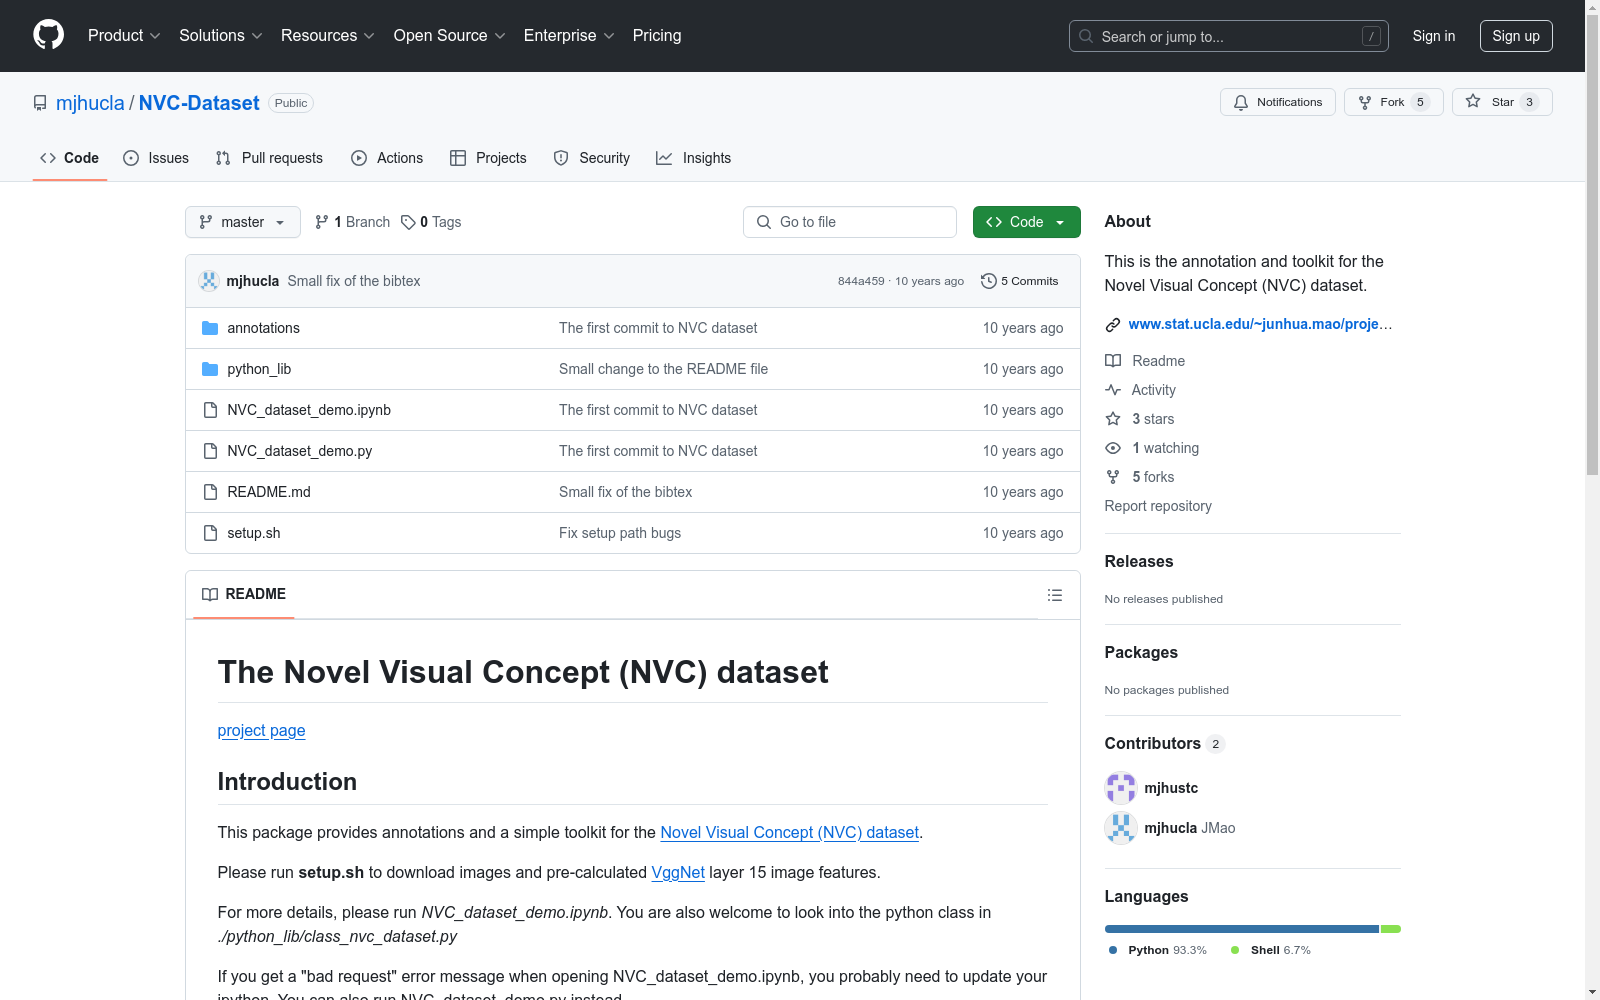The width and height of the screenshot is (1600, 1000).
Task: Click the Report repository link
Action: [x=1158, y=506]
